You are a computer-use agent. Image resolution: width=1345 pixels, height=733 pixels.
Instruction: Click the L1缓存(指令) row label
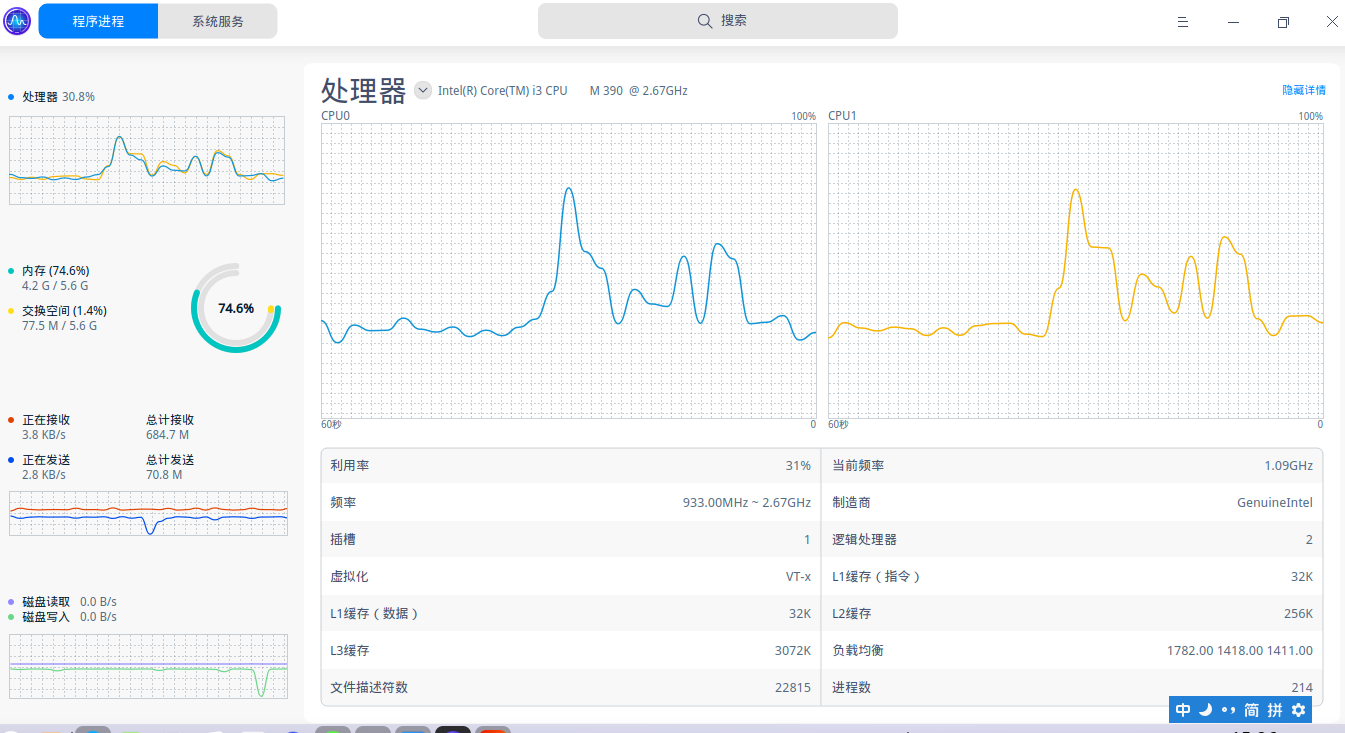[876, 577]
